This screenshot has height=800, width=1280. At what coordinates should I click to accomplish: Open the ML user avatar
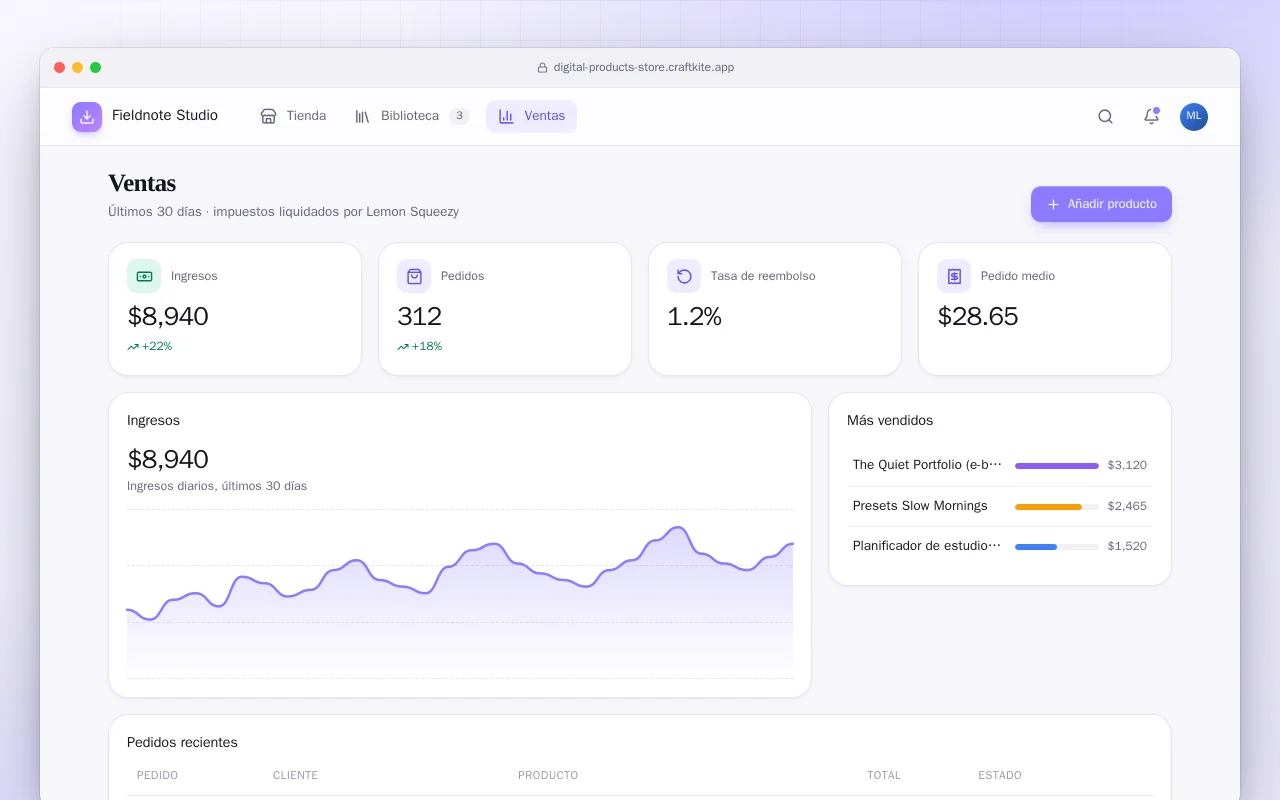point(1194,117)
